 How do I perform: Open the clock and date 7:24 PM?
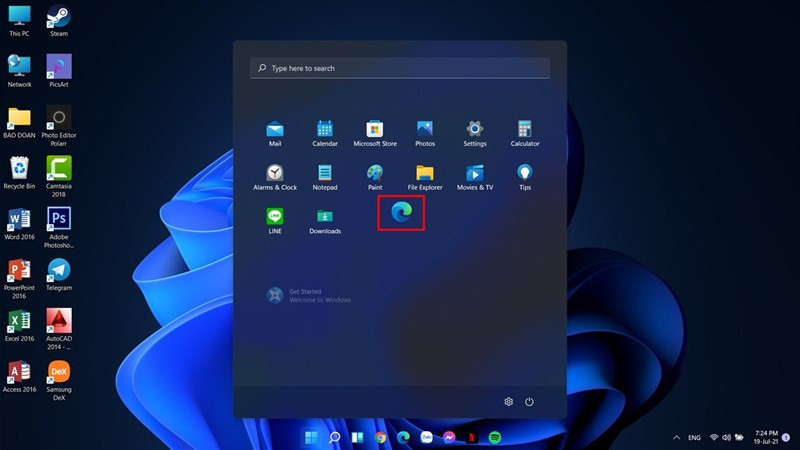(x=766, y=437)
